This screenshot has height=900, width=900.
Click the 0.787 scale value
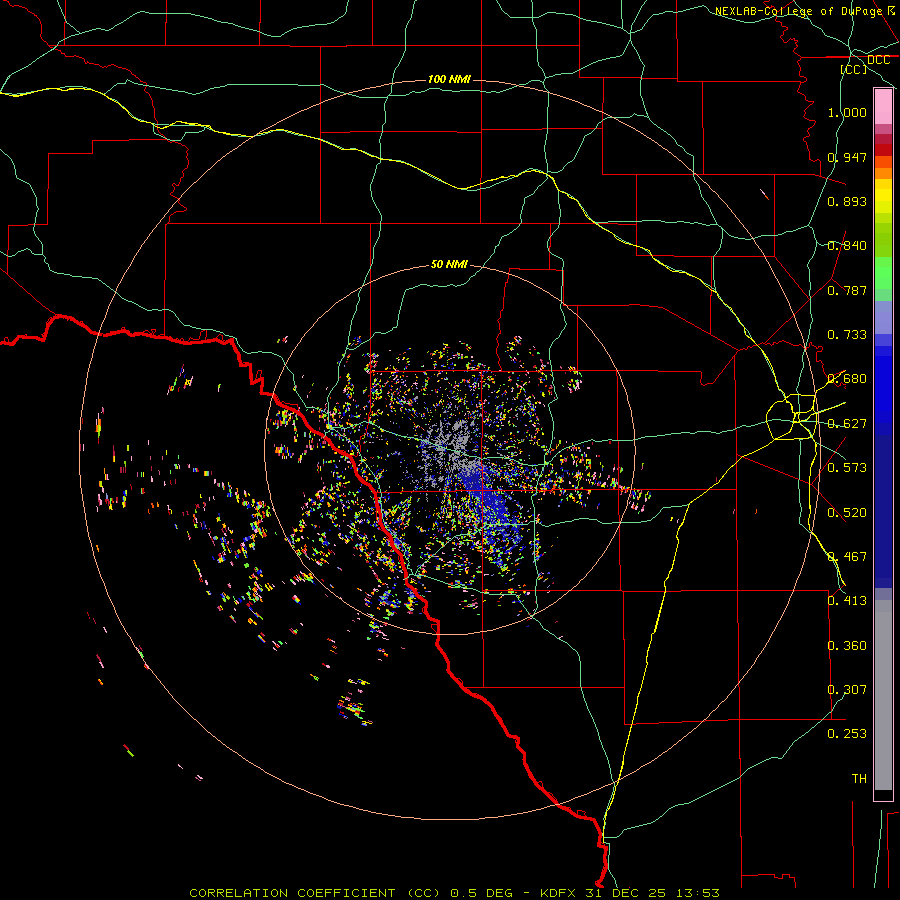847,290
